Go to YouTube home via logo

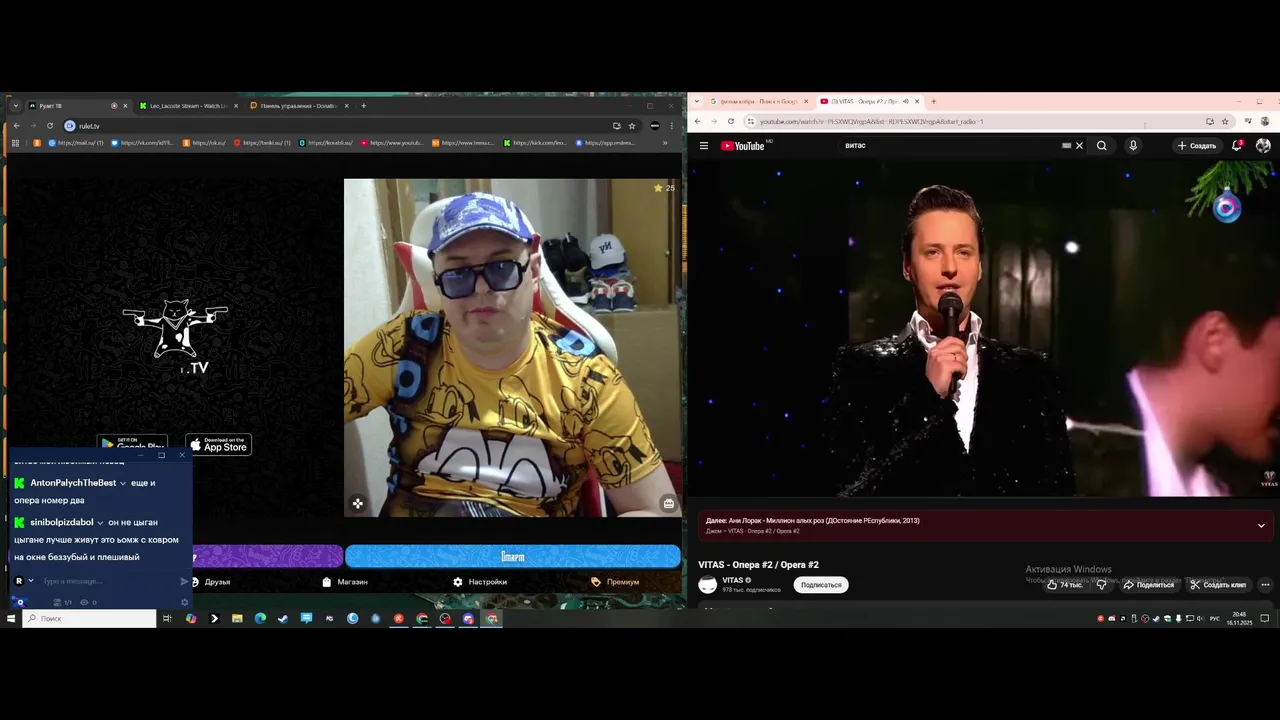coord(743,146)
